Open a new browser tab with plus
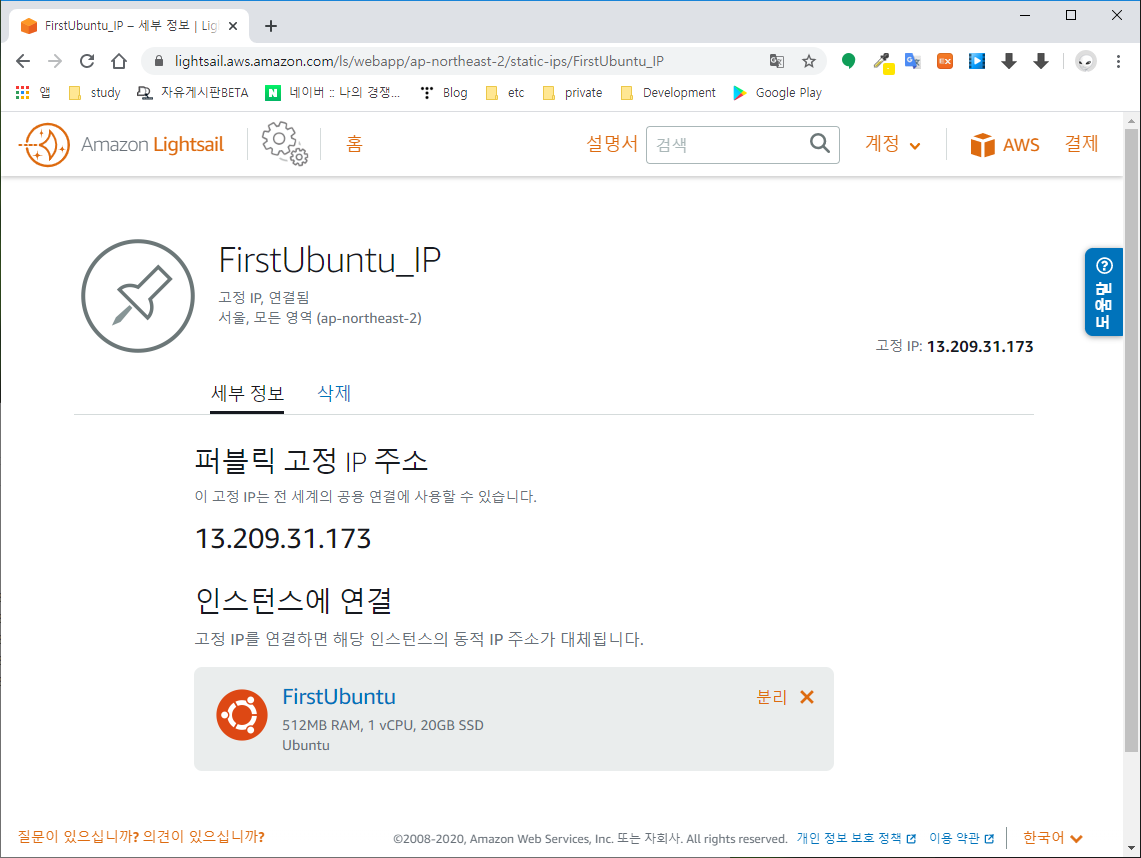 [x=271, y=26]
